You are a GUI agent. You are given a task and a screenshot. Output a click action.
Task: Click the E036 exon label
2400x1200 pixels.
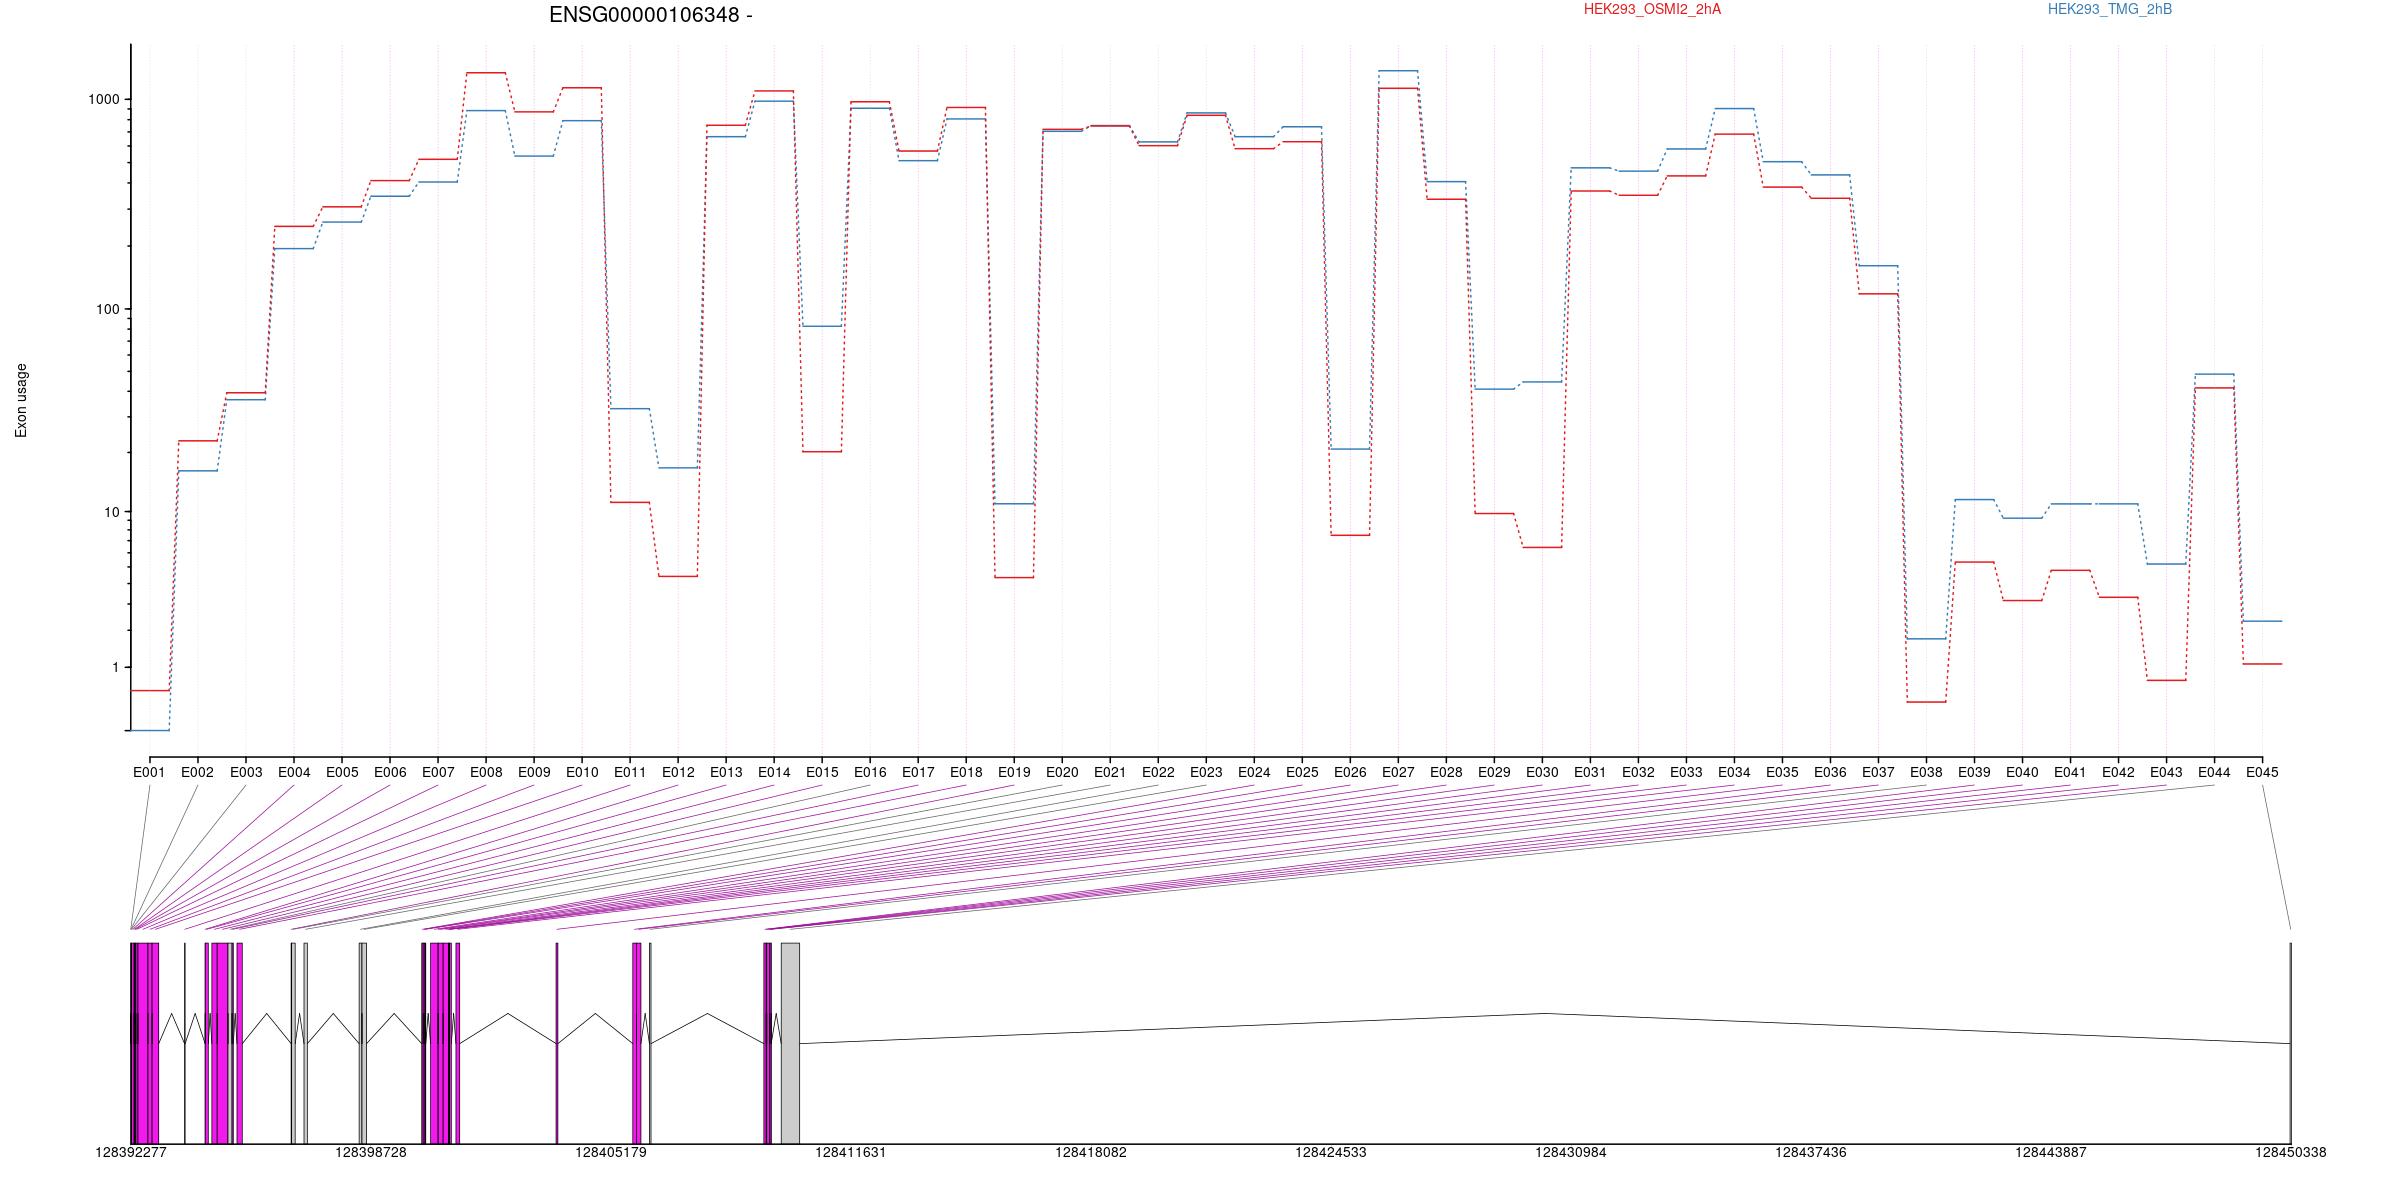[1830, 772]
